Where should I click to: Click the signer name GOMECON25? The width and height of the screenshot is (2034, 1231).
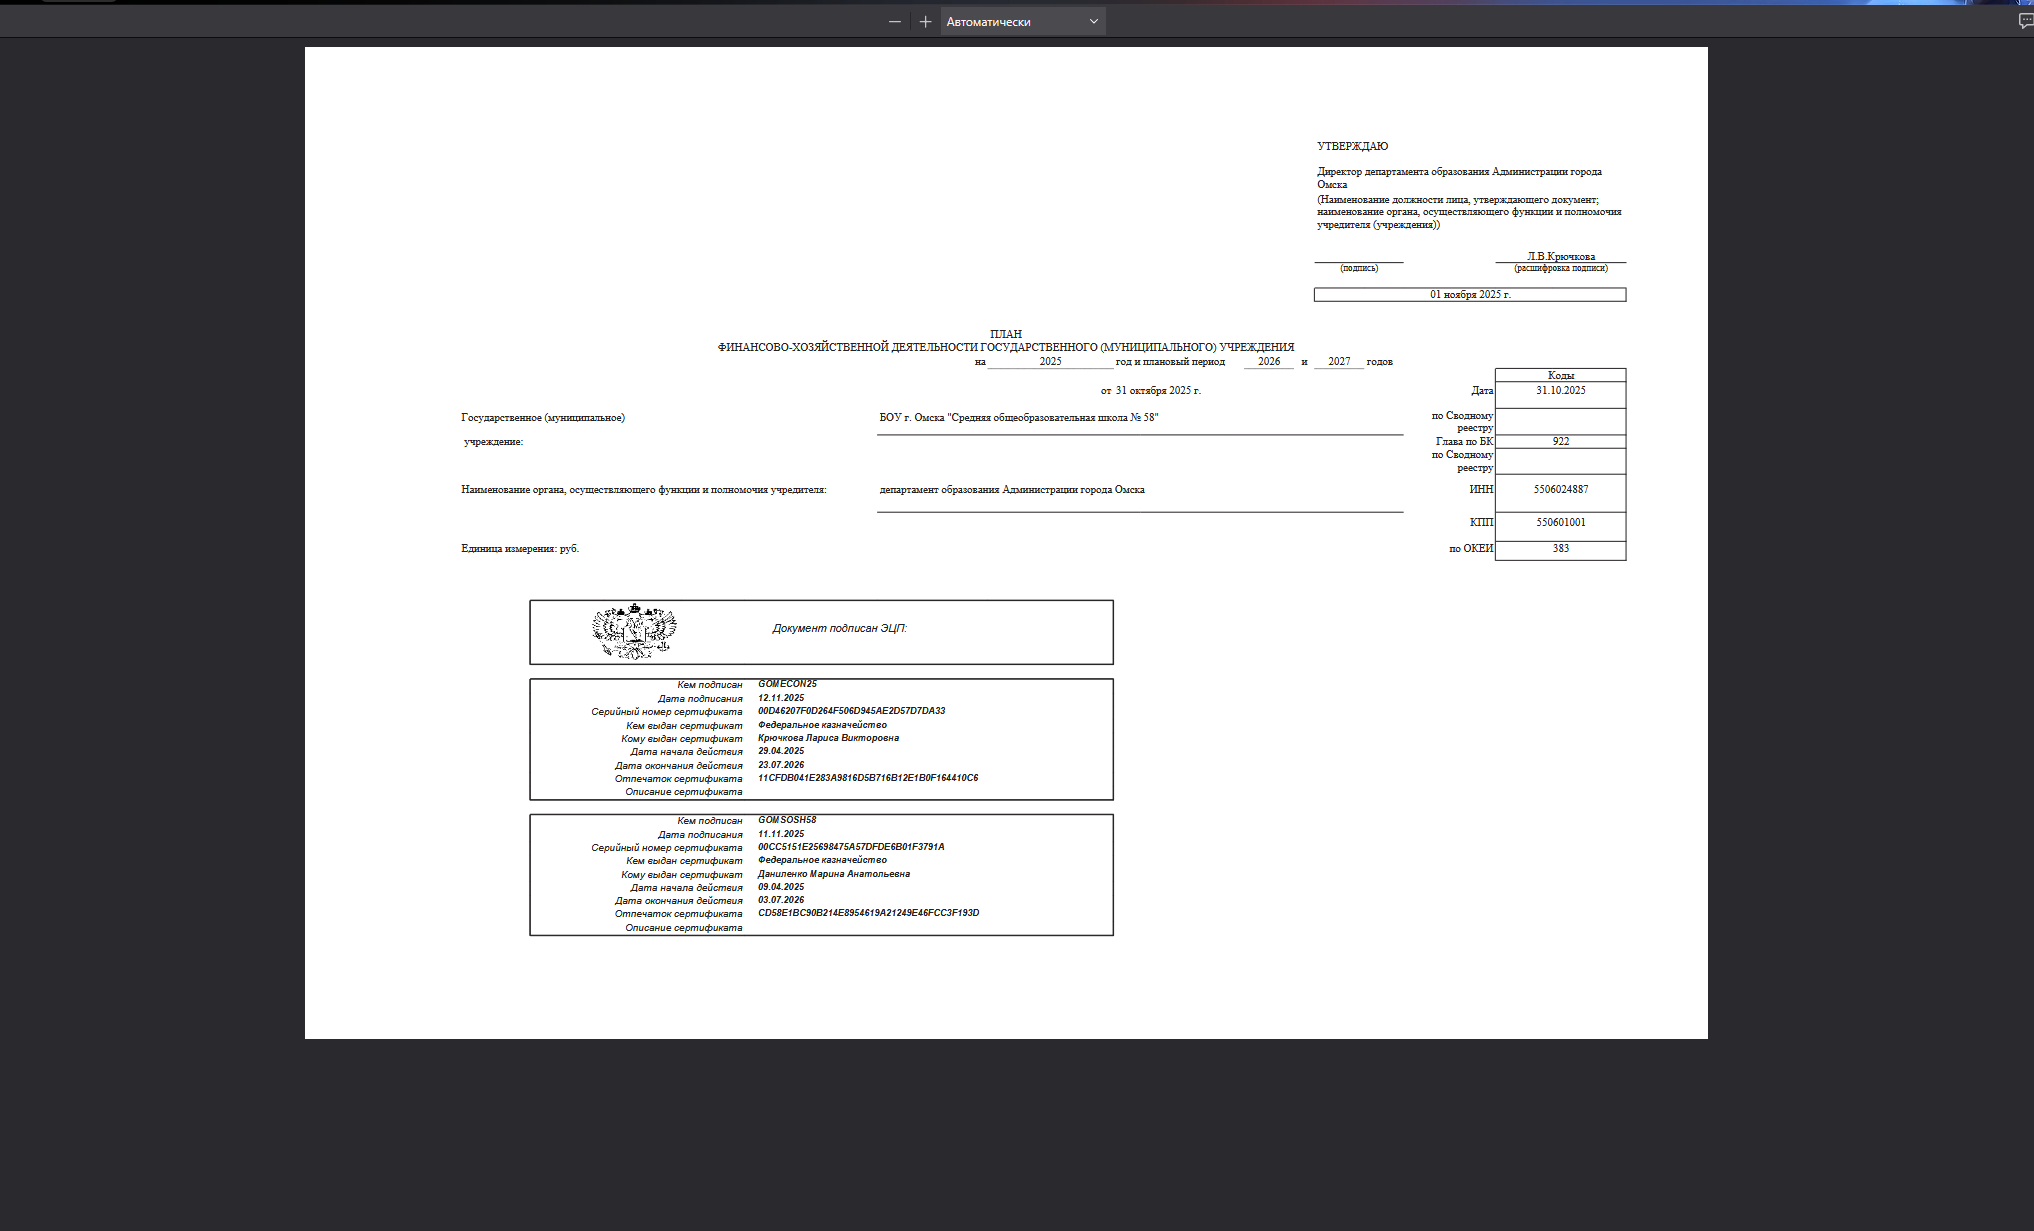point(787,685)
